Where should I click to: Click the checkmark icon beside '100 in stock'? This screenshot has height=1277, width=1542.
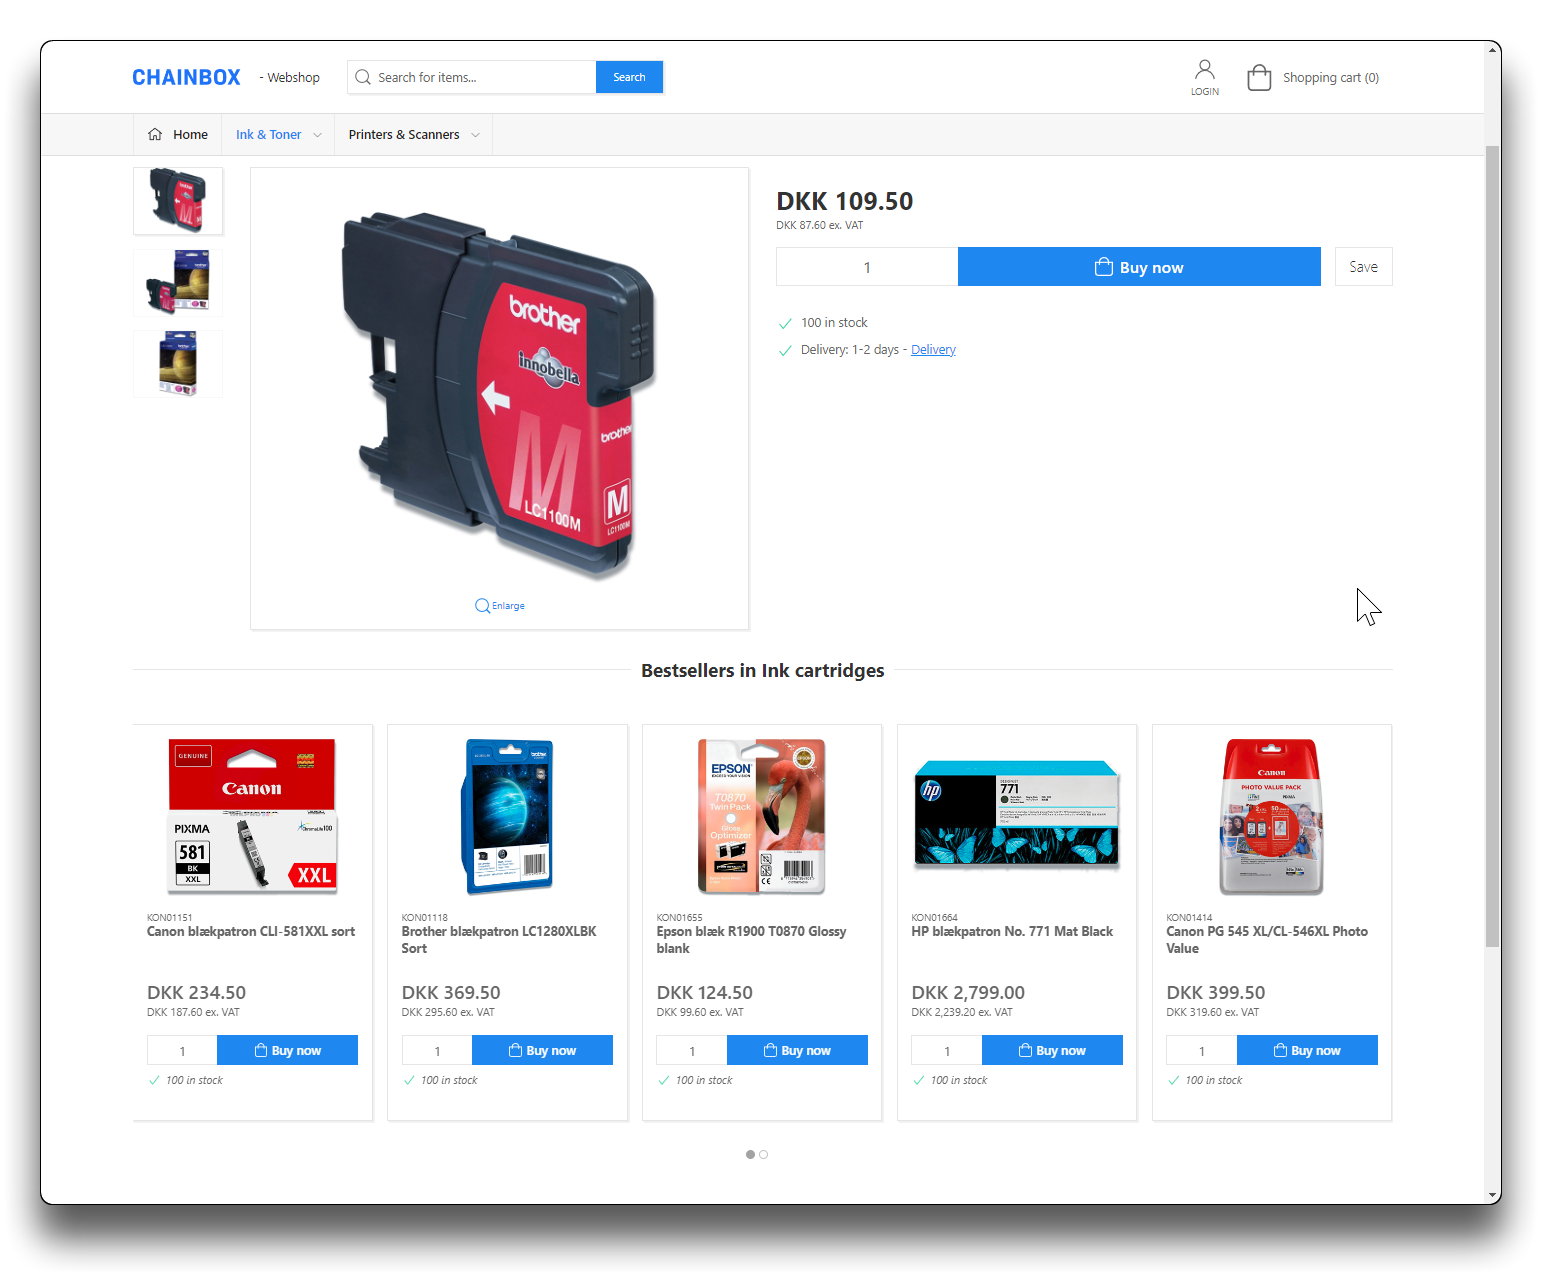click(785, 323)
